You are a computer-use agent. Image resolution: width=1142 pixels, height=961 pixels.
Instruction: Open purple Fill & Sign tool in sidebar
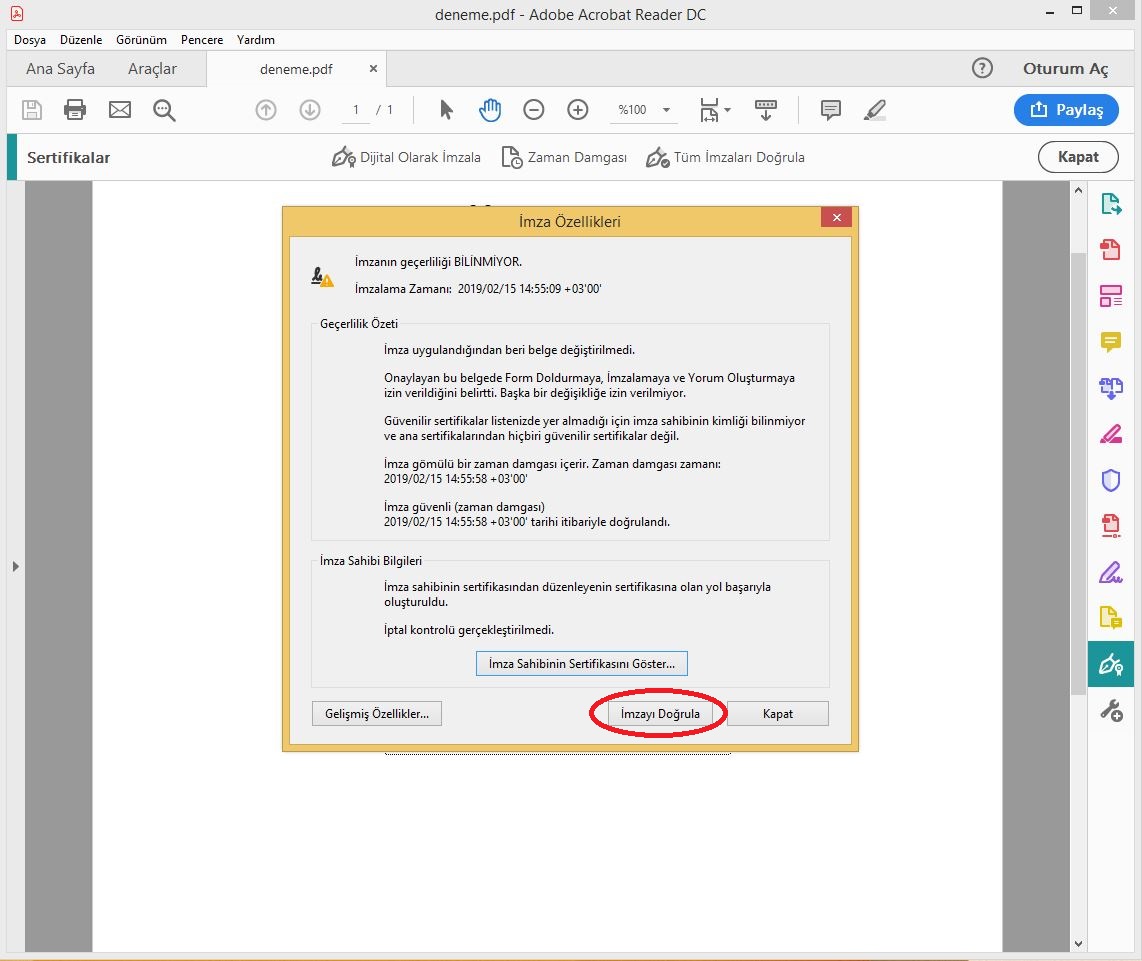1111,572
